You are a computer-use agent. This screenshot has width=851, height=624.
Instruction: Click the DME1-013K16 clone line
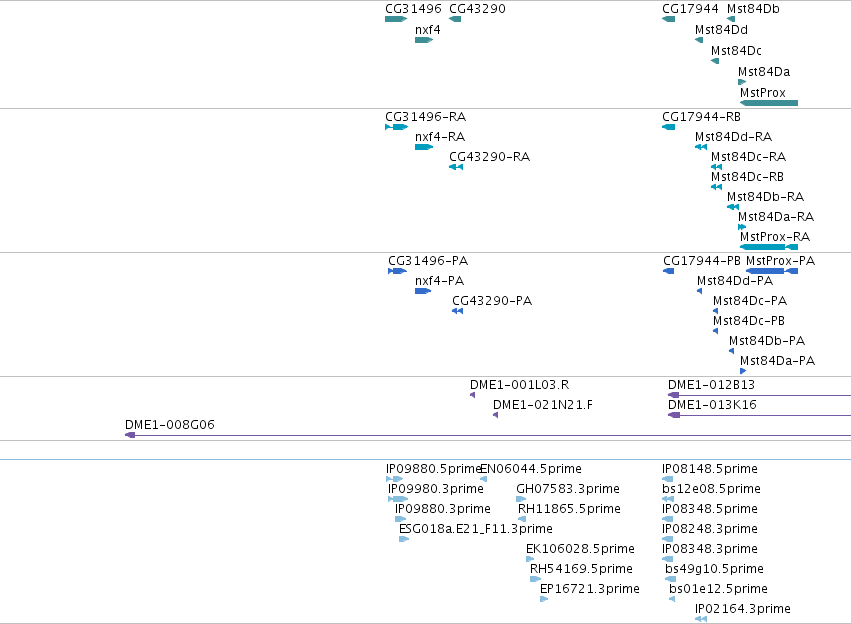click(x=759, y=415)
